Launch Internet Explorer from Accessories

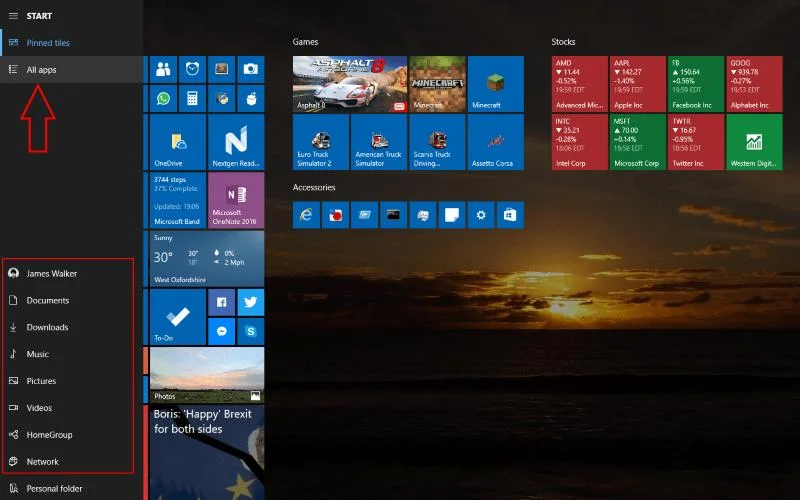tap(306, 215)
